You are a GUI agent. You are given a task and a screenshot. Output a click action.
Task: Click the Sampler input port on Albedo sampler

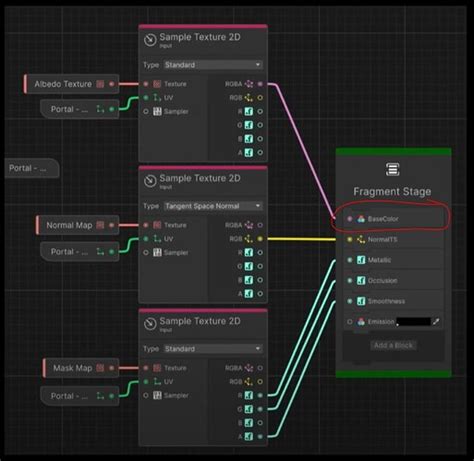[146, 111]
